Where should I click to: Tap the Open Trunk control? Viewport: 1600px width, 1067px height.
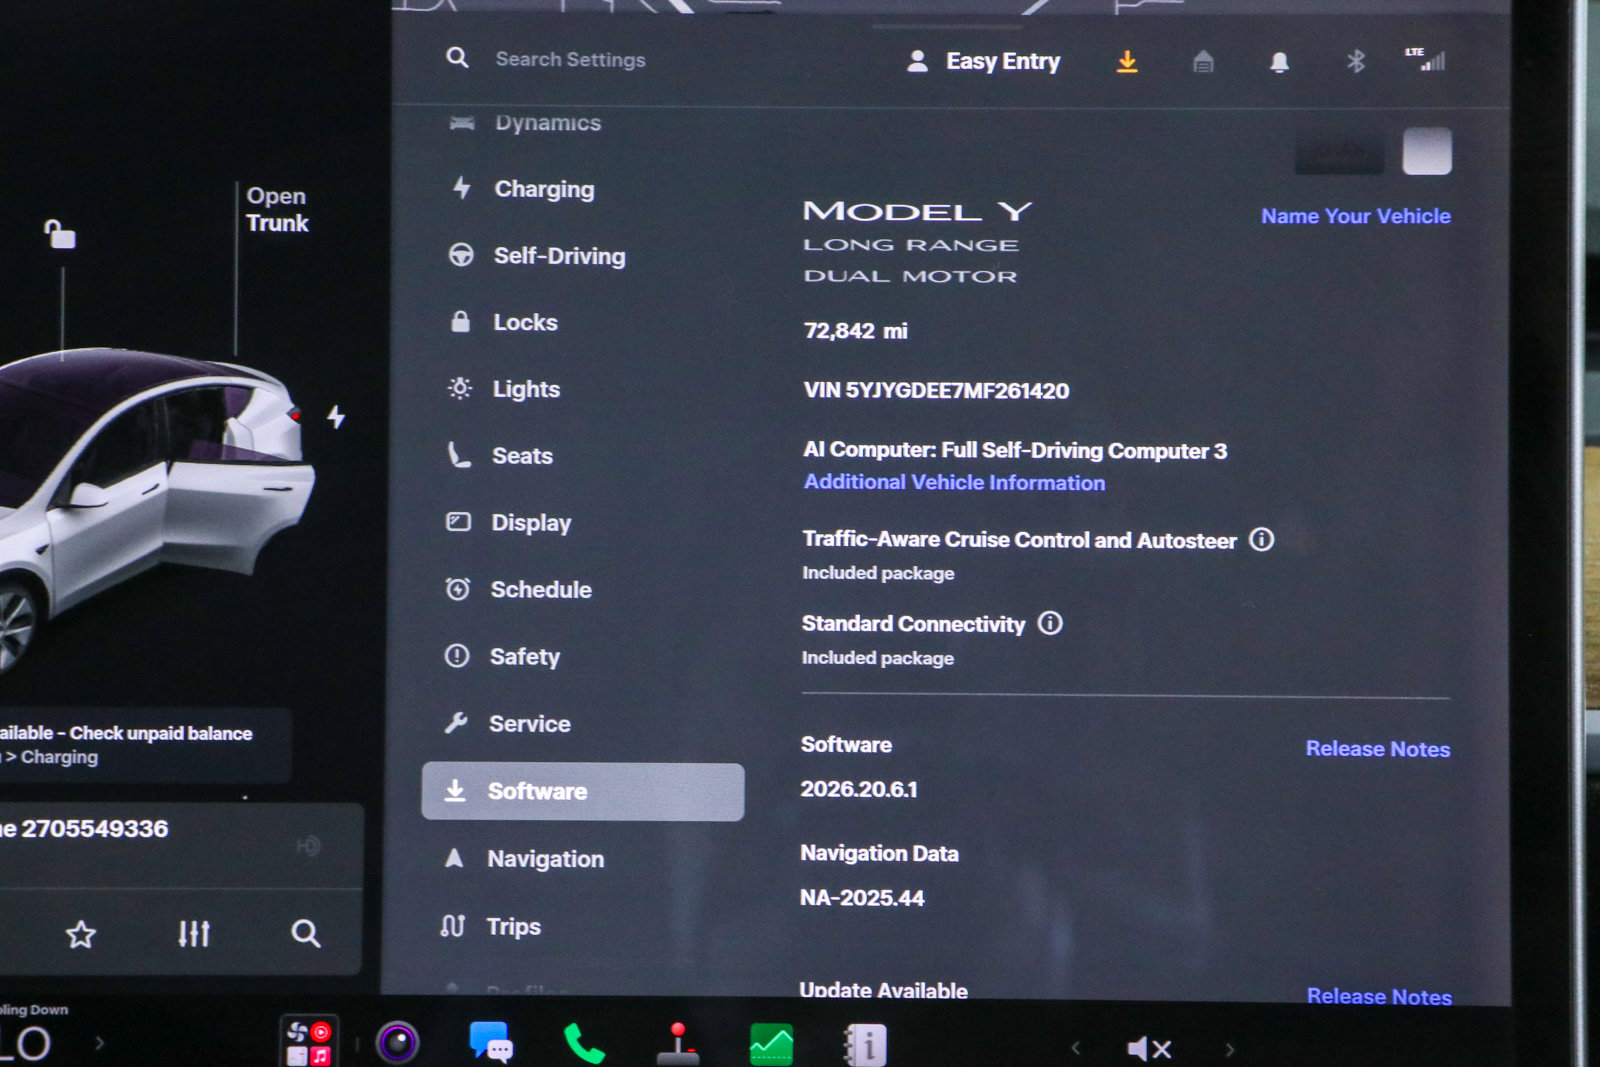277,210
